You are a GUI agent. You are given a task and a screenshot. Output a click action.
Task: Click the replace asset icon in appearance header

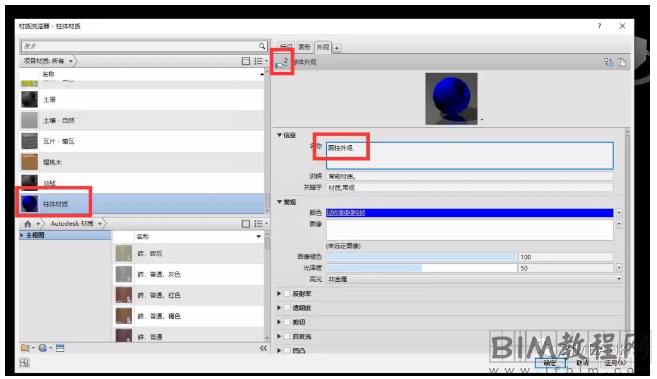coord(608,62)
